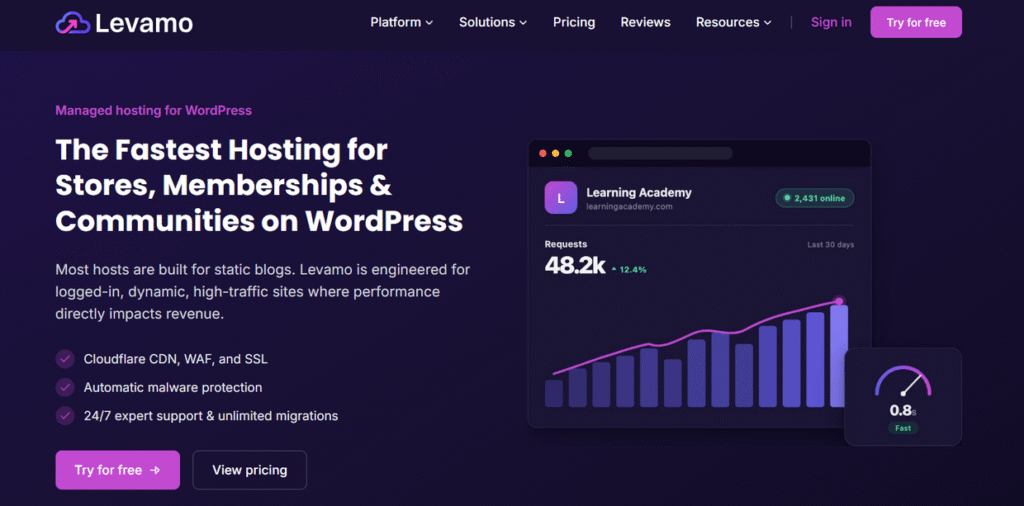1024x506 pixels.
Task: Open the Reviews nav item
Action: point(645,22)
